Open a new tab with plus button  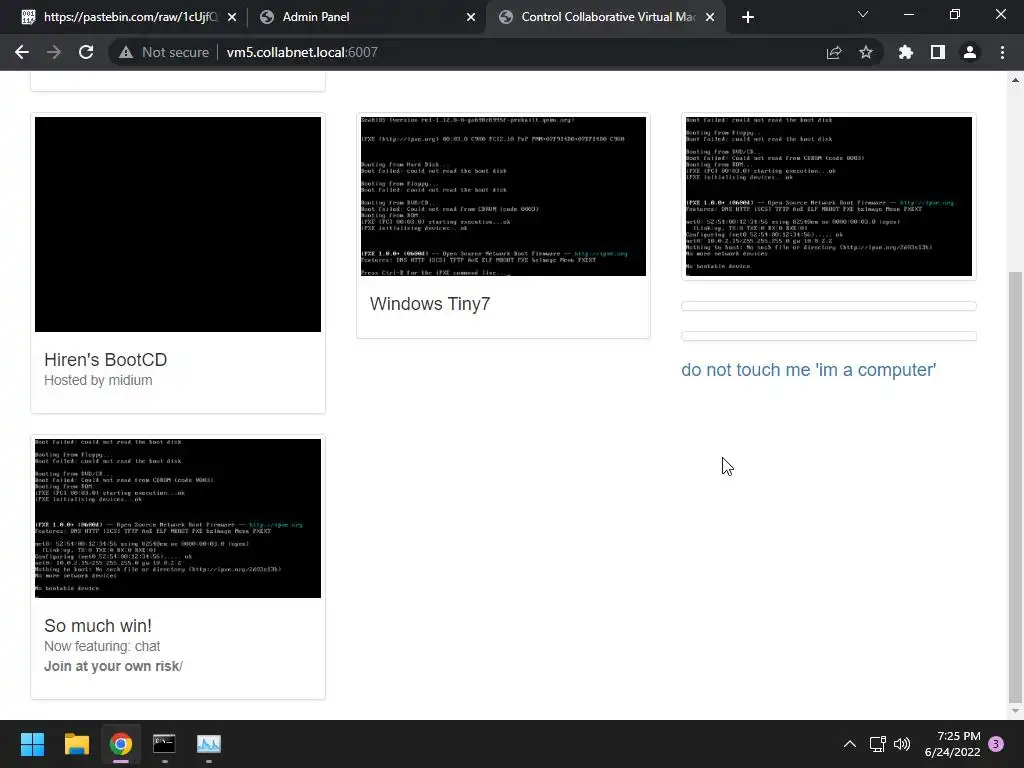coord(748,17)
